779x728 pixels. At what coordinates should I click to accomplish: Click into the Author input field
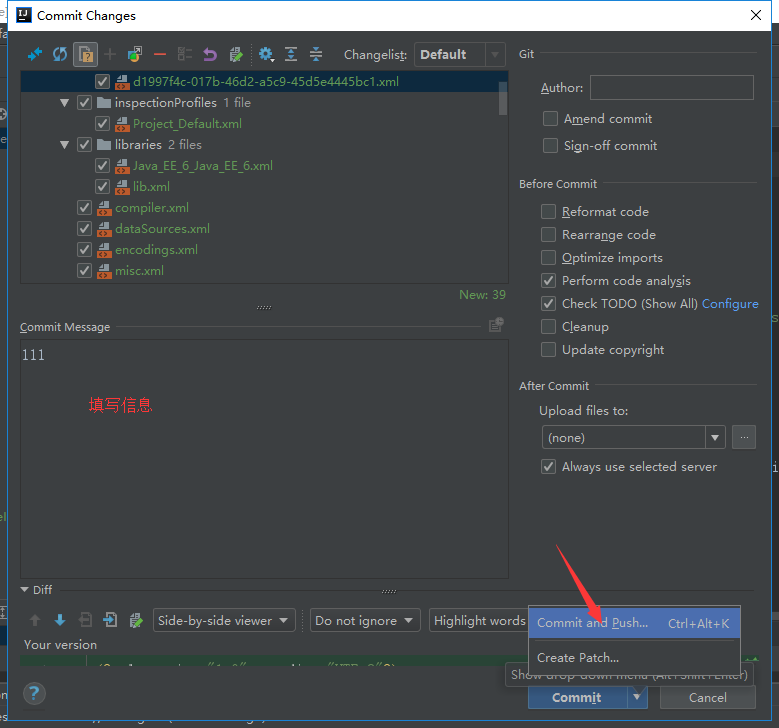[671, 87]
